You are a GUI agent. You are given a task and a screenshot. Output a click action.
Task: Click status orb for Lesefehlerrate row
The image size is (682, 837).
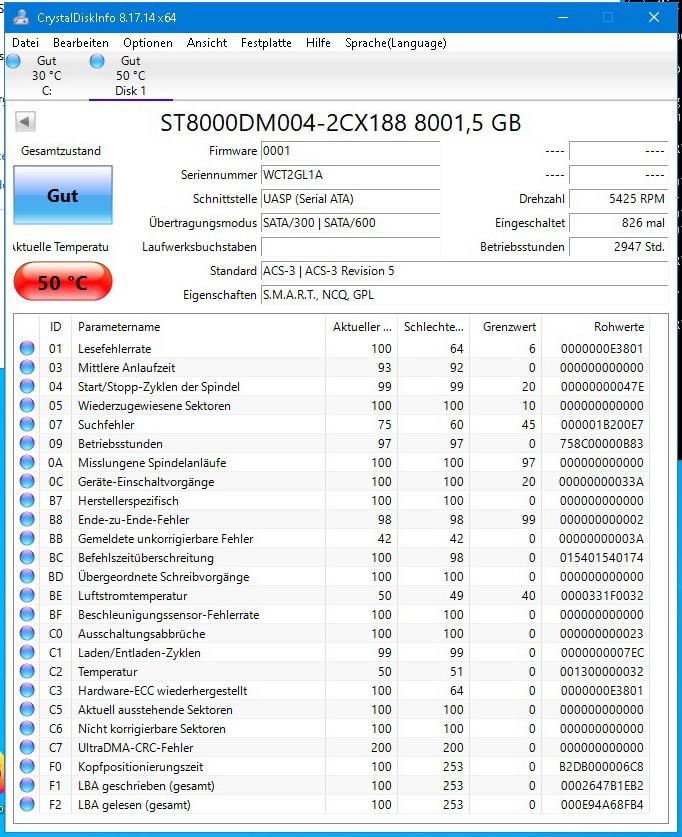27,348
